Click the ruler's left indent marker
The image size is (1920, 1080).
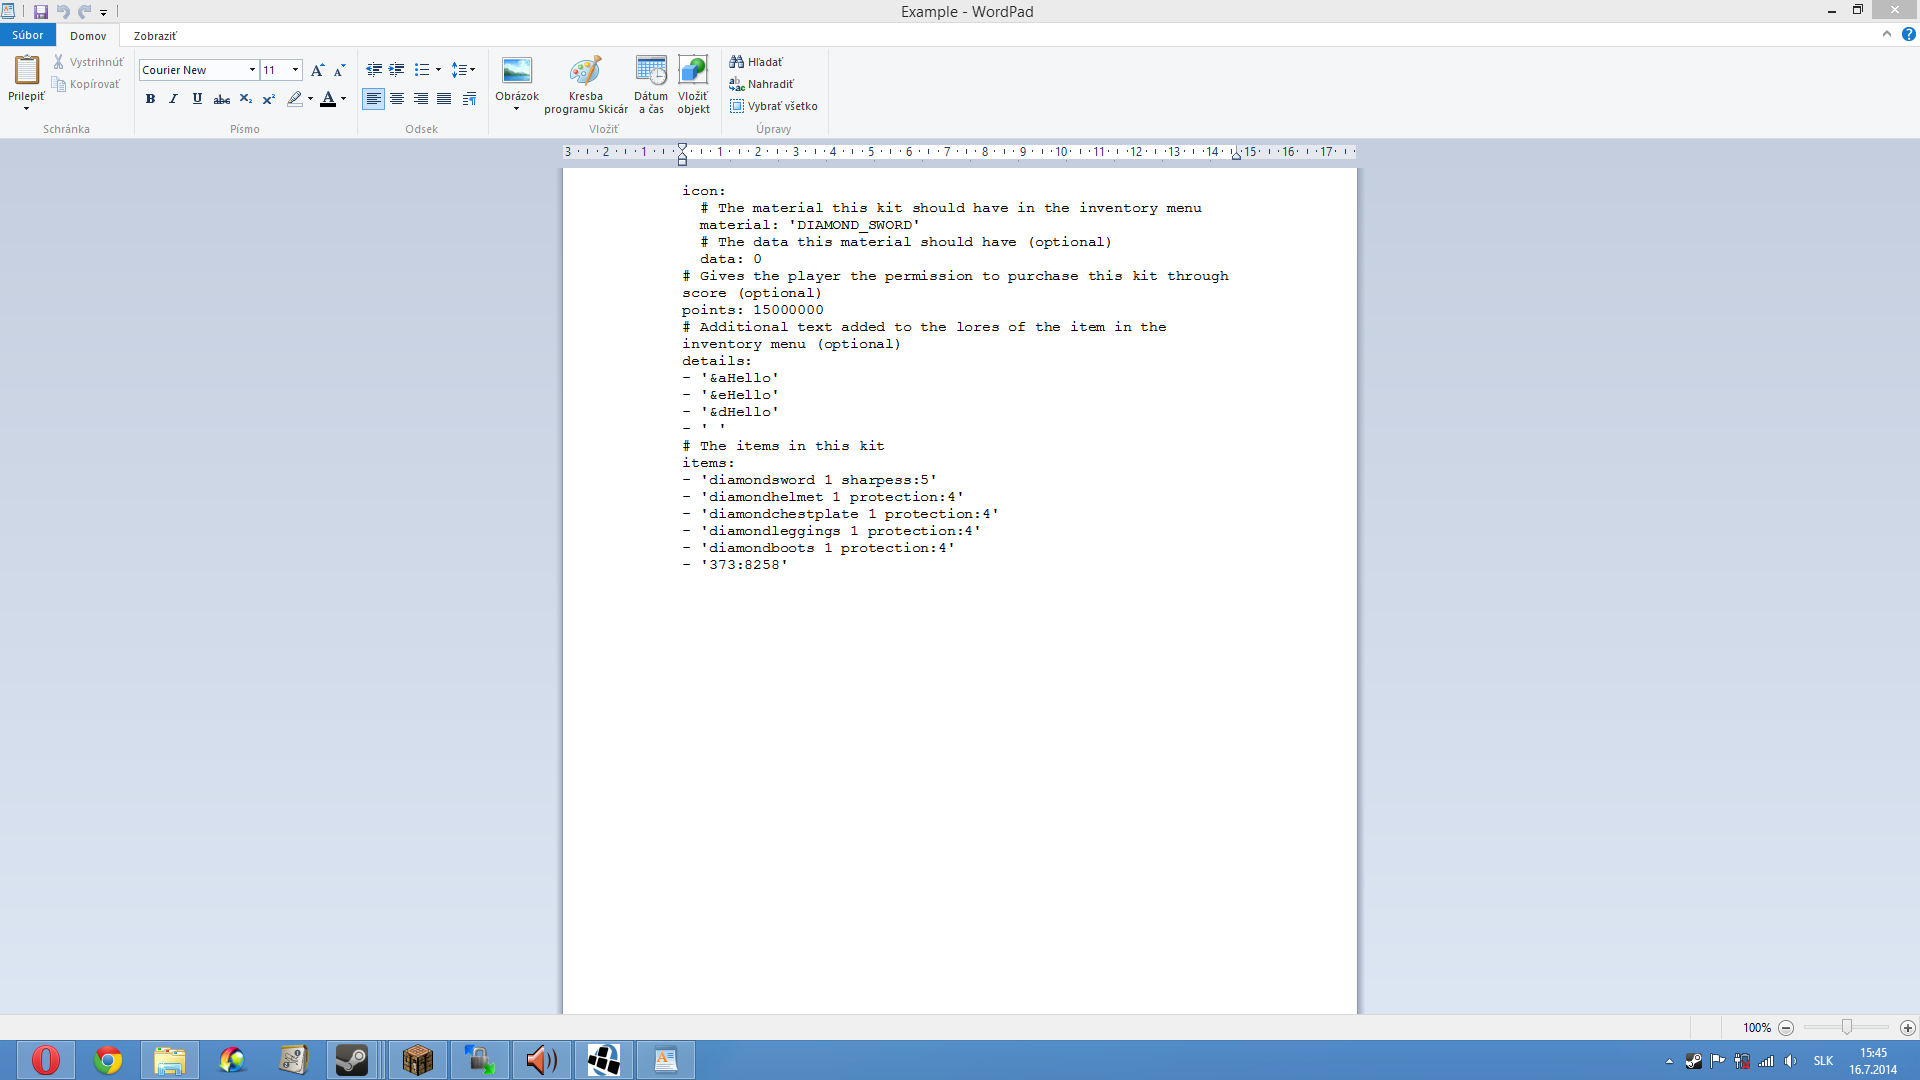pos(682,160)
